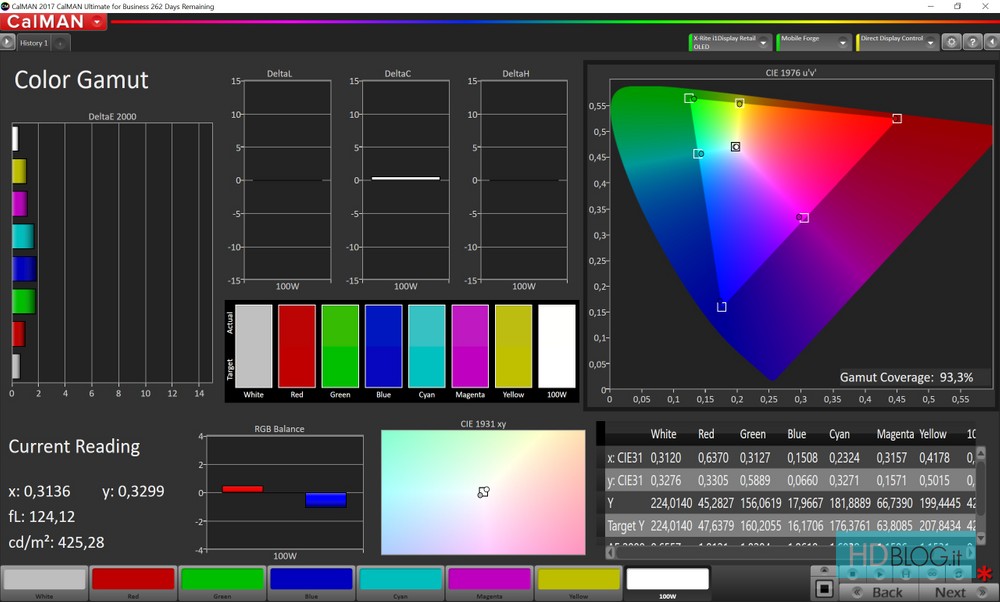Click the White column header in data table

(663, 434)
